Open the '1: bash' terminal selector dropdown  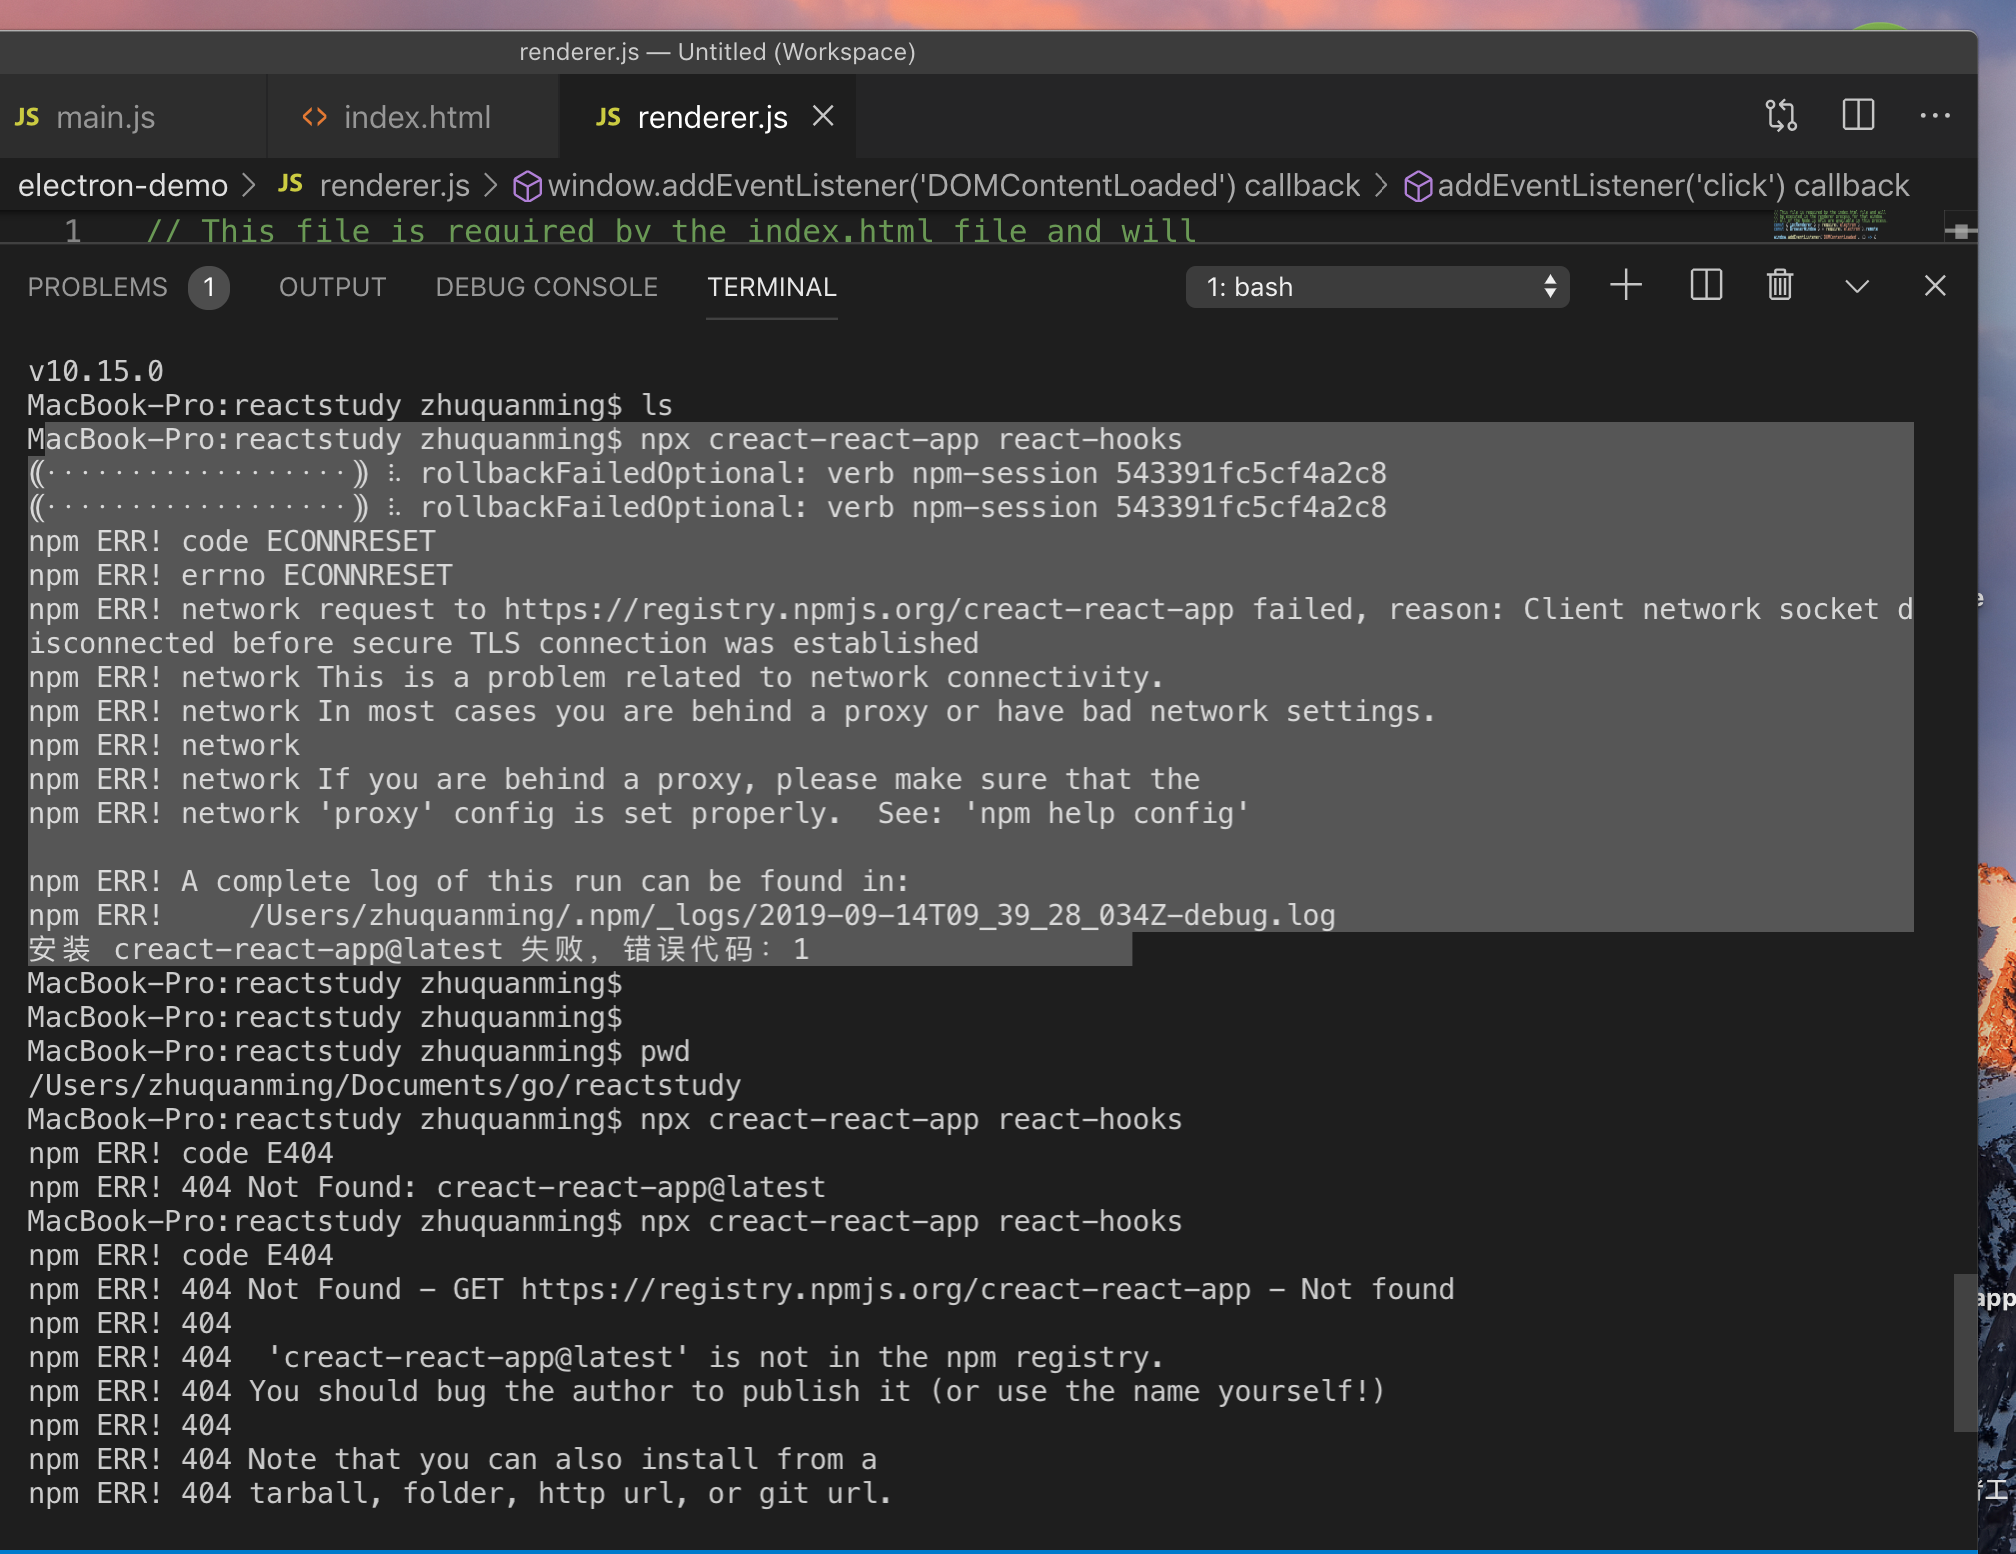coord(1377,287)
